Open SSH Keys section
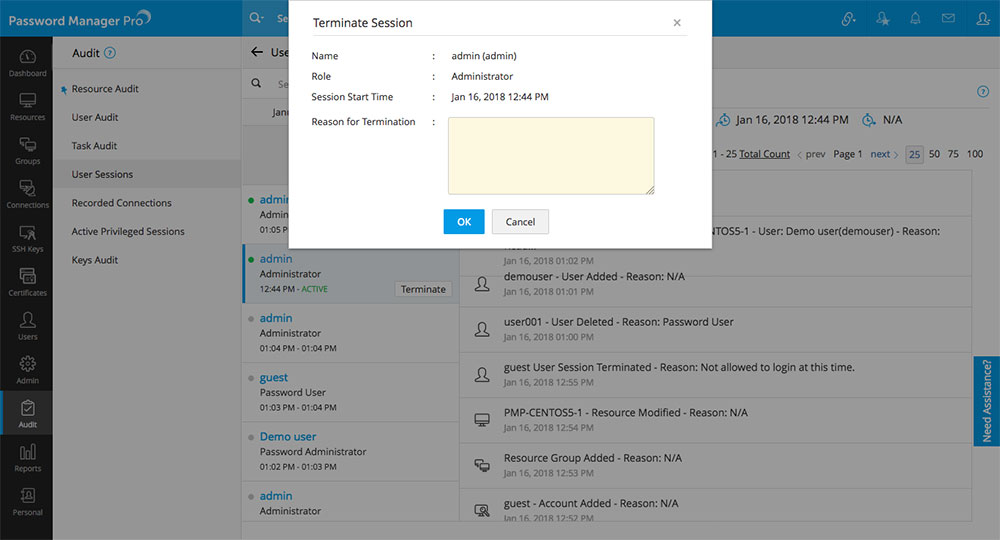Screen dimensions: 1000x540 [x=27, y=238]
